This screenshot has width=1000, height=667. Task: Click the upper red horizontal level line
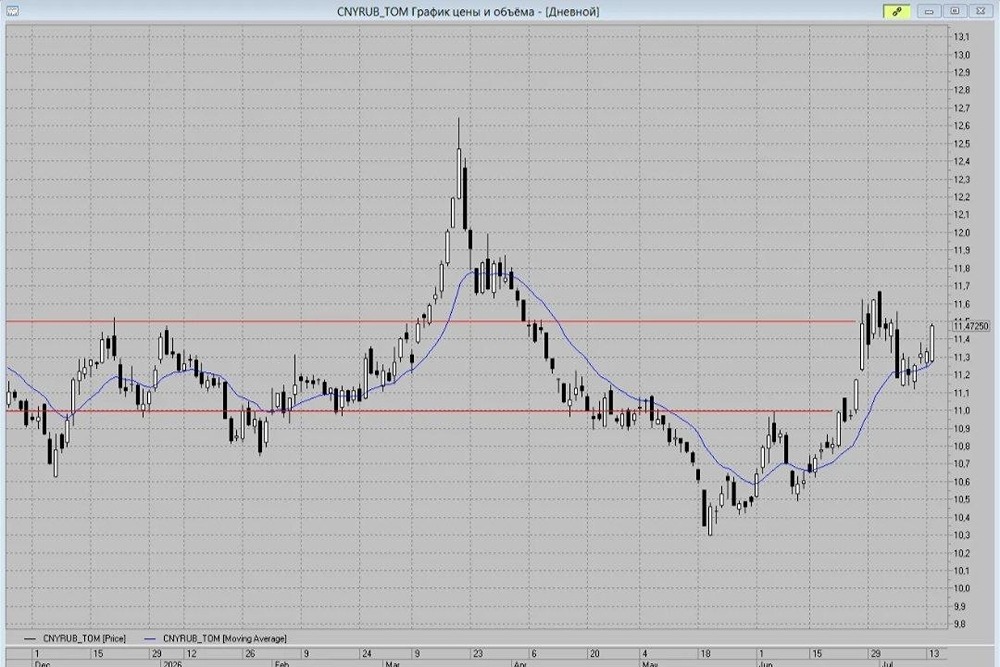tap(431, 321)
